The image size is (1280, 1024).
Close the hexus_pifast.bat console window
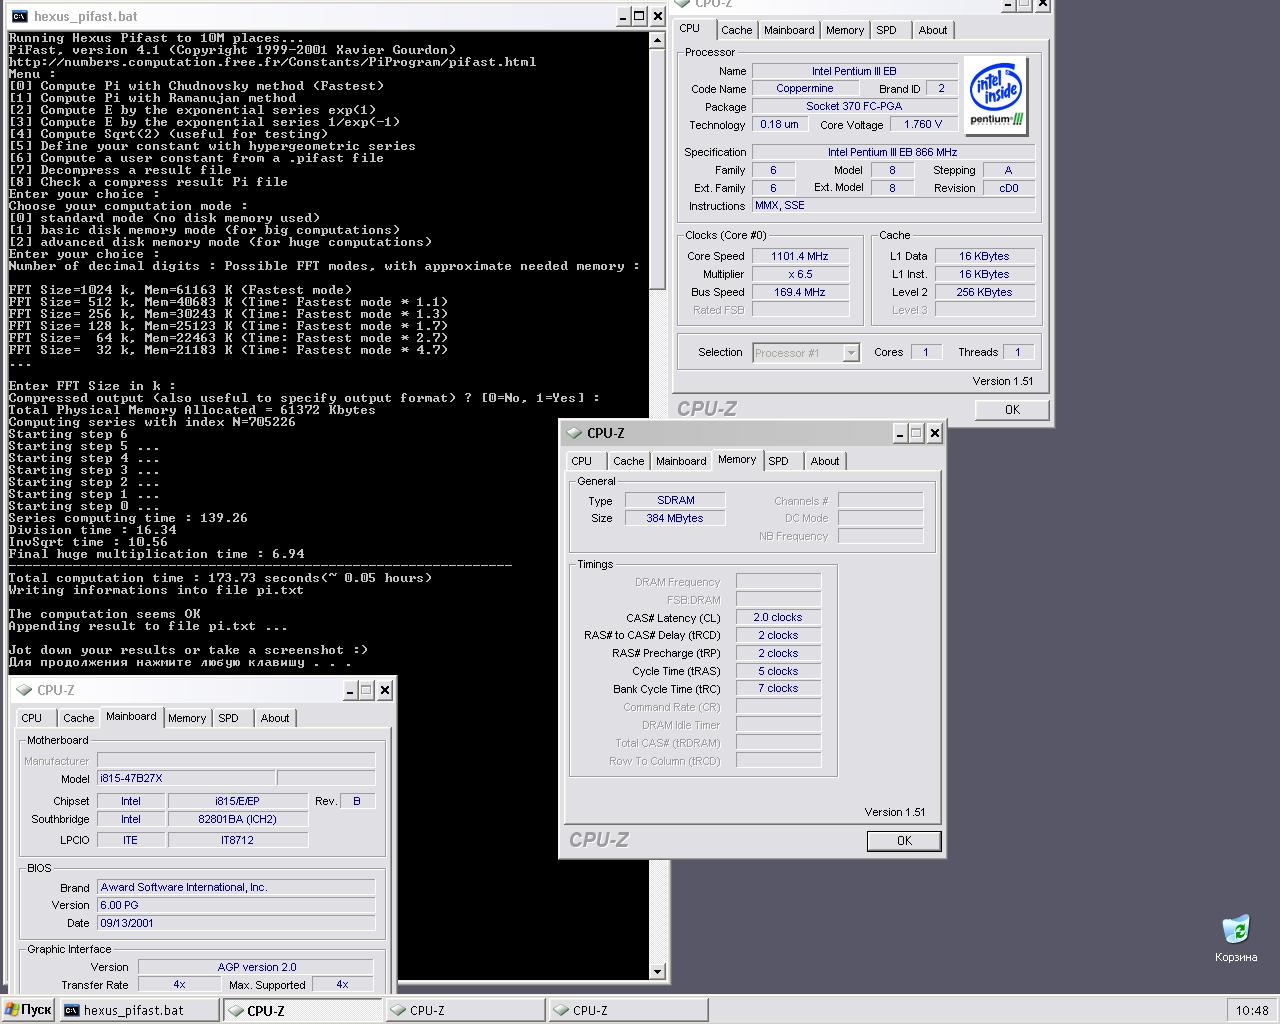pos(658,16)
